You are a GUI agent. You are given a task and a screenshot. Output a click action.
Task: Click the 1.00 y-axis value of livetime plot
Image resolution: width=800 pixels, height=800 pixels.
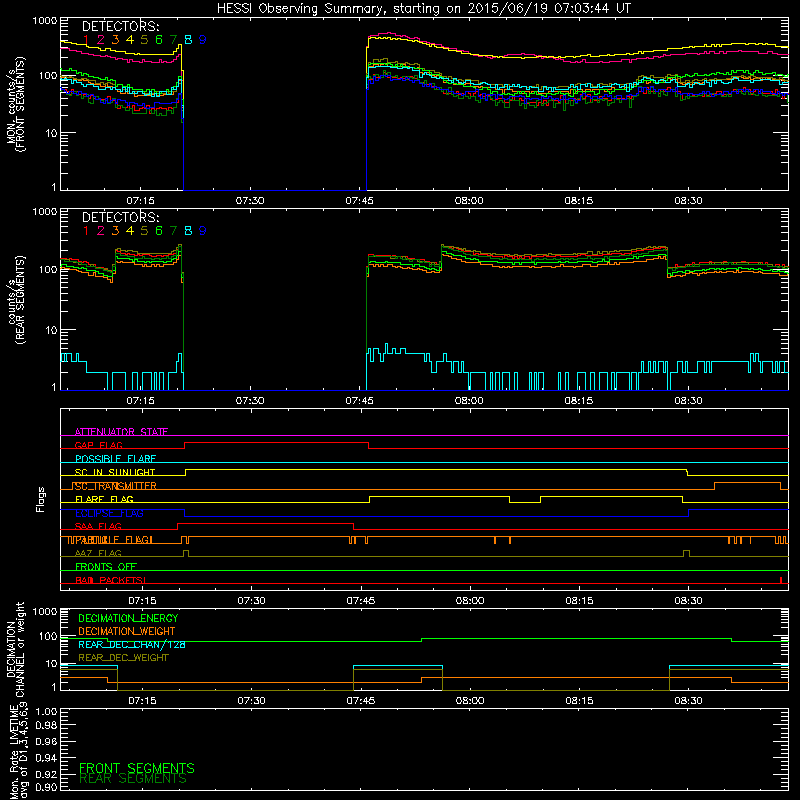[46, 712]
